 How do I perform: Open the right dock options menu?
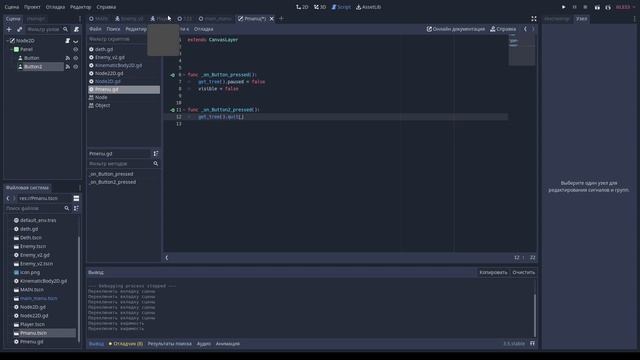pyautogui.click(x=634, y=19)
